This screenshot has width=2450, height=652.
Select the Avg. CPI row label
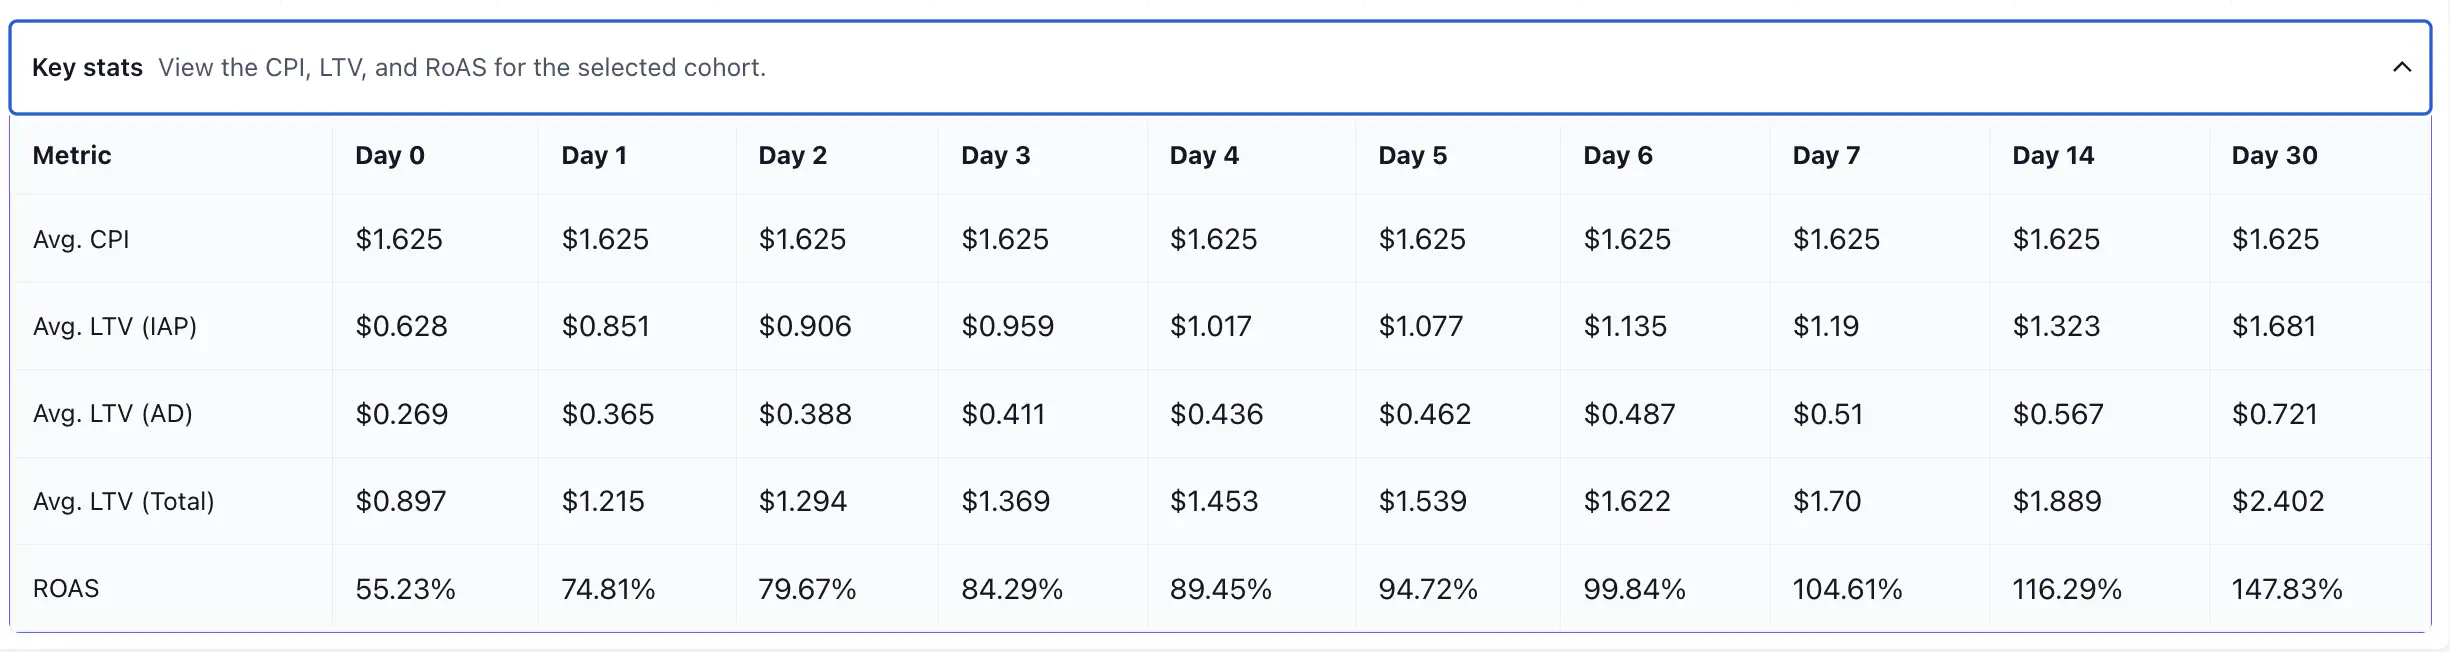81,239
